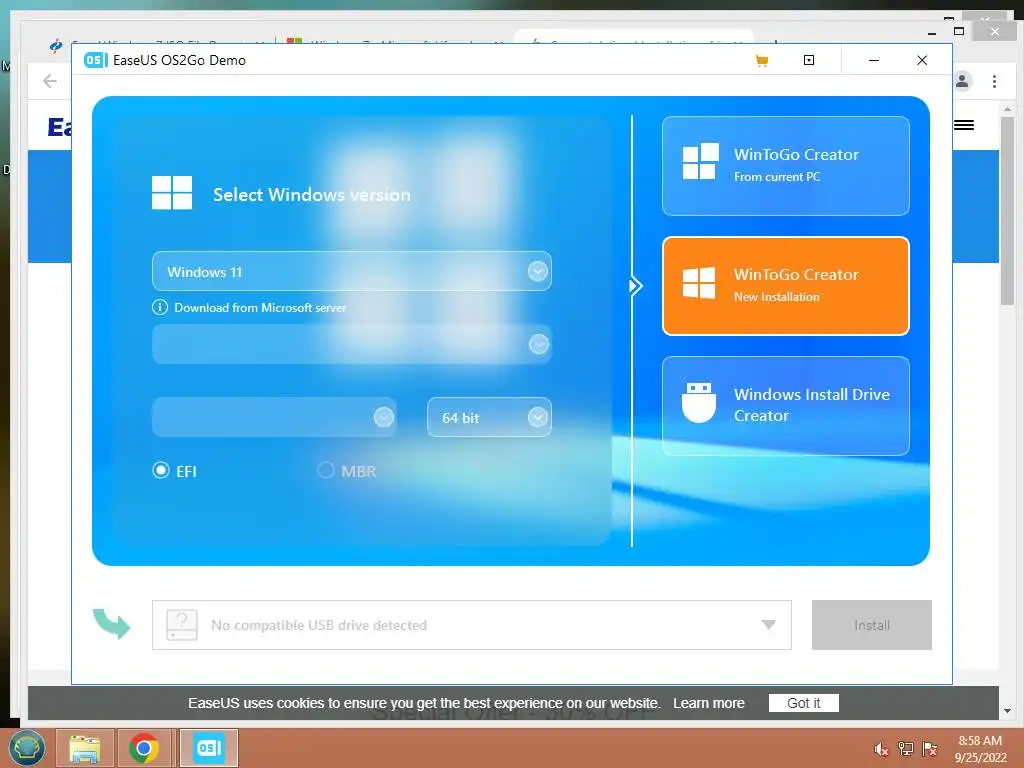Open the 64 bit architecture dropdown
This screenshot has height=768, width=1024.
click(x=489, y=417)
